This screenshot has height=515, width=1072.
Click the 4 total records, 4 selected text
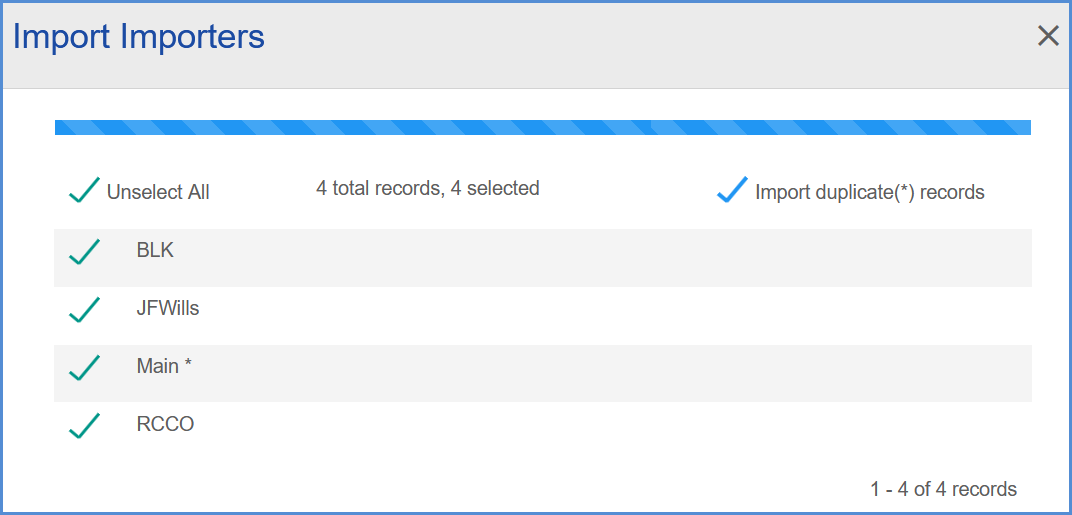click(x=428, y=188)
